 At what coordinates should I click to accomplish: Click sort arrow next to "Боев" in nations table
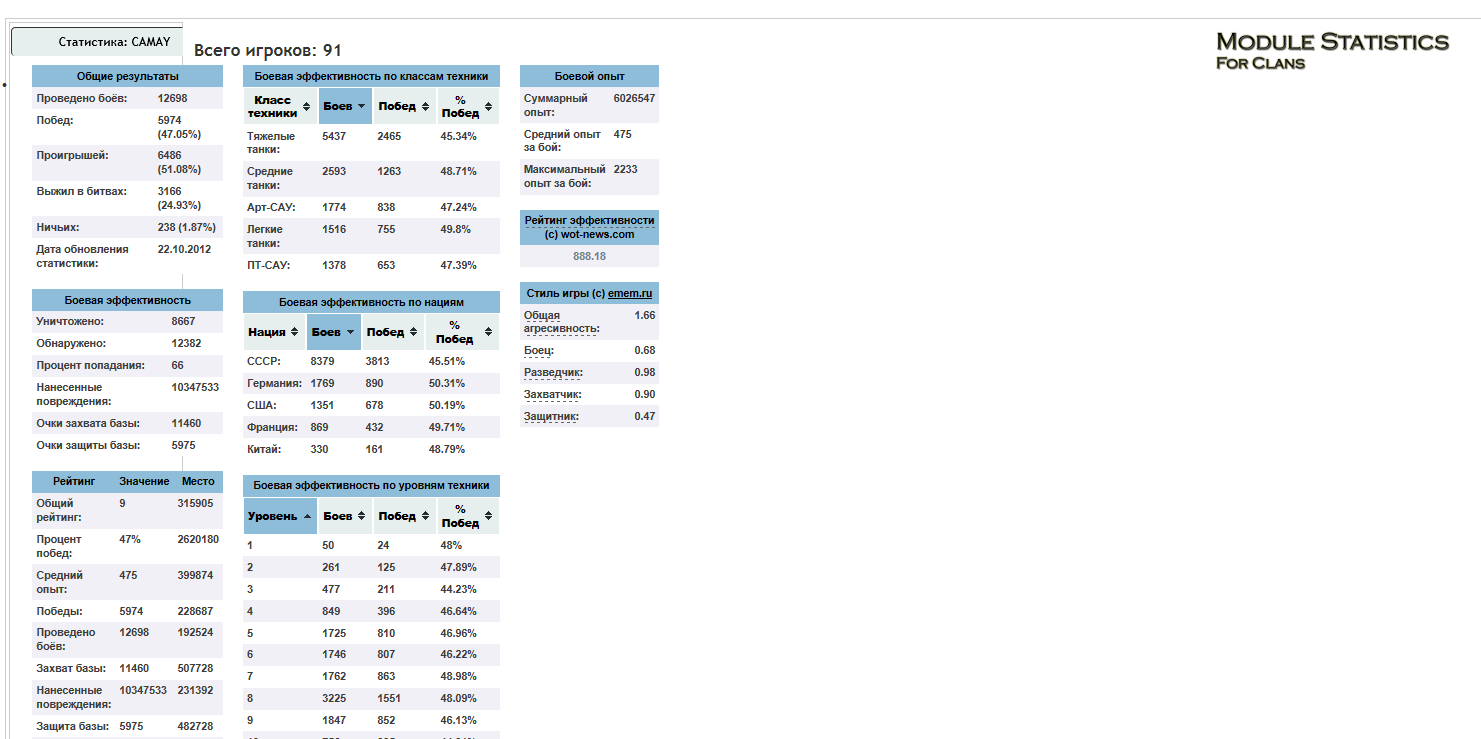[x=349, y=332]
